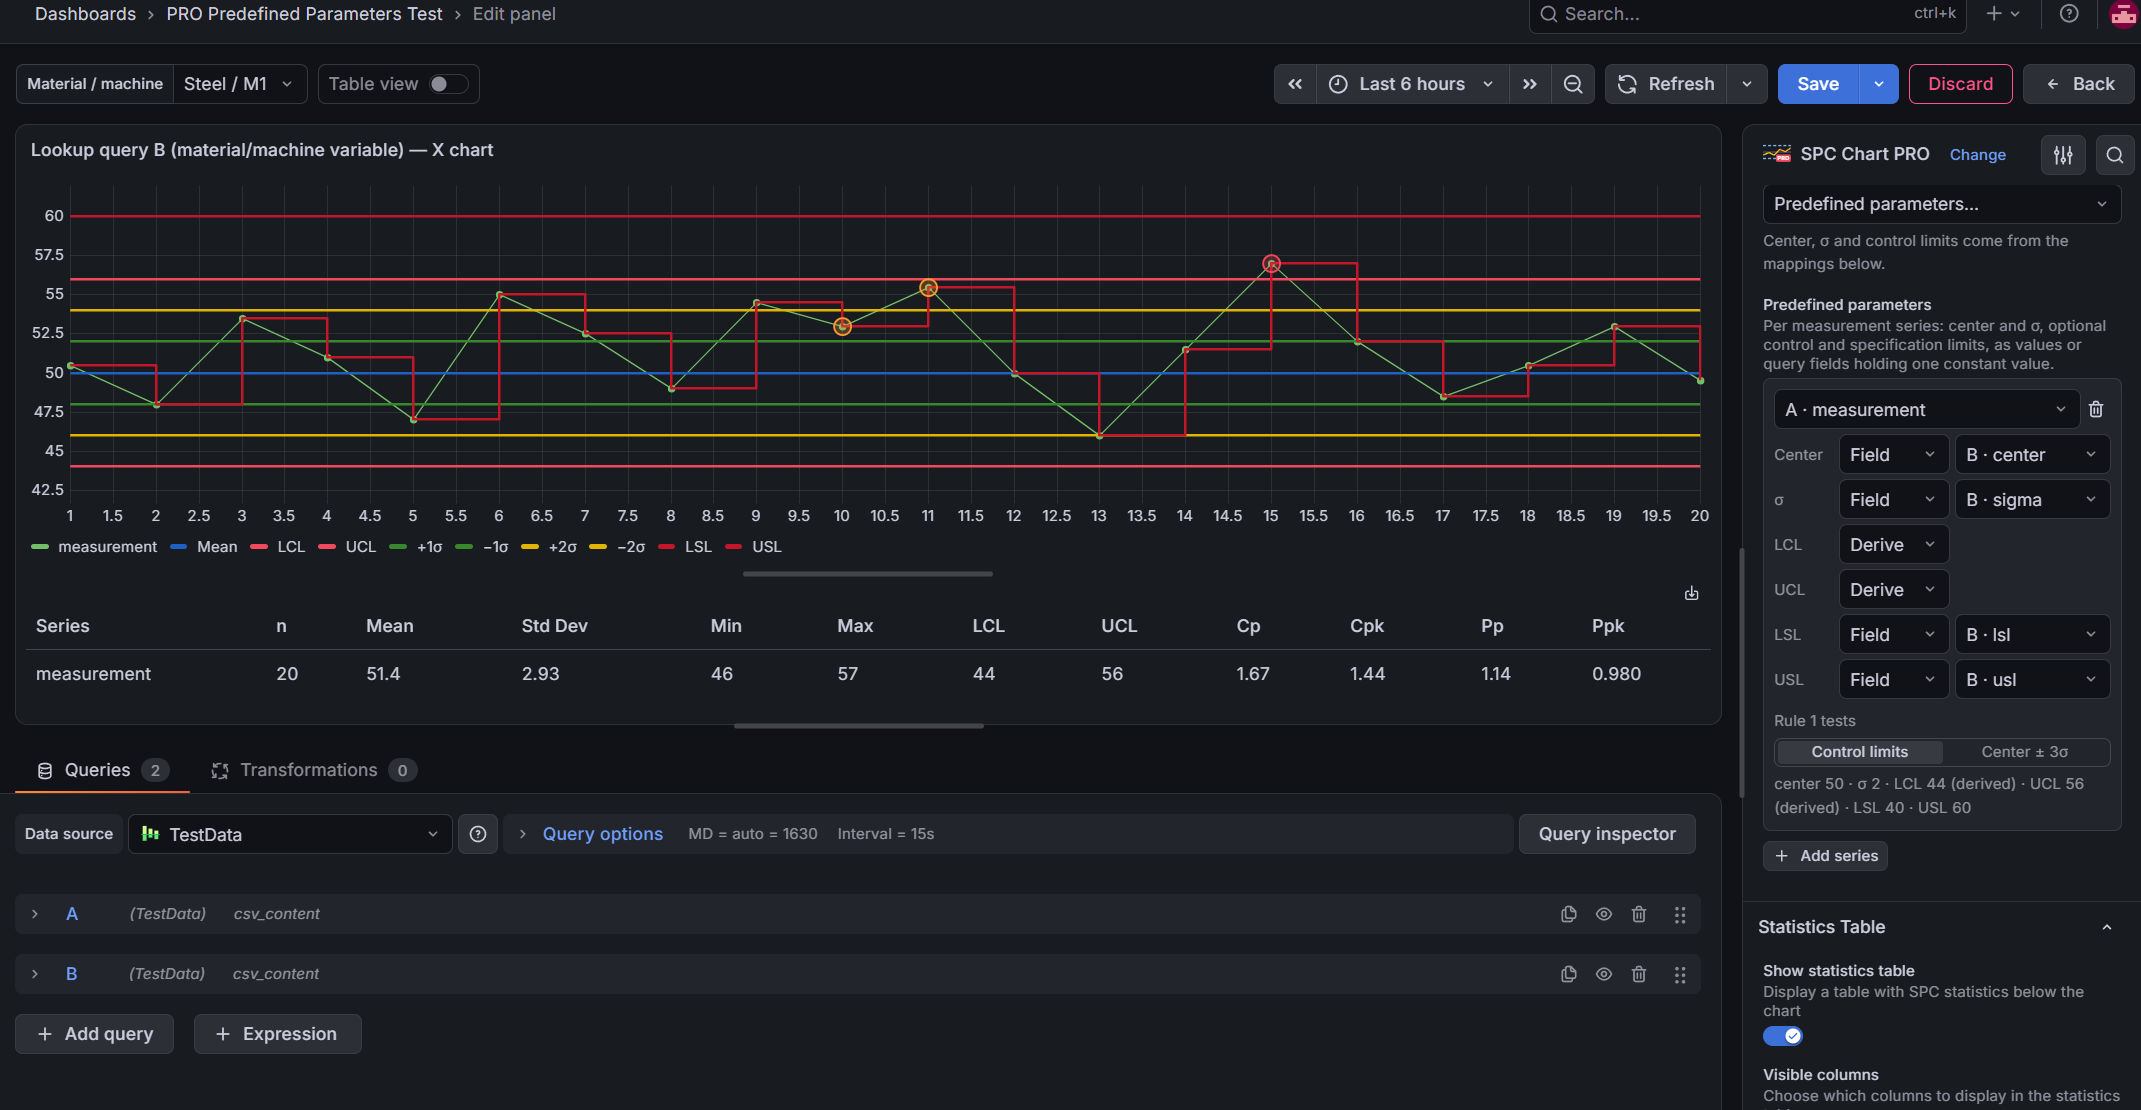Switch to the Transformations tab
Screen dimensions: 2141x1110
314,770
